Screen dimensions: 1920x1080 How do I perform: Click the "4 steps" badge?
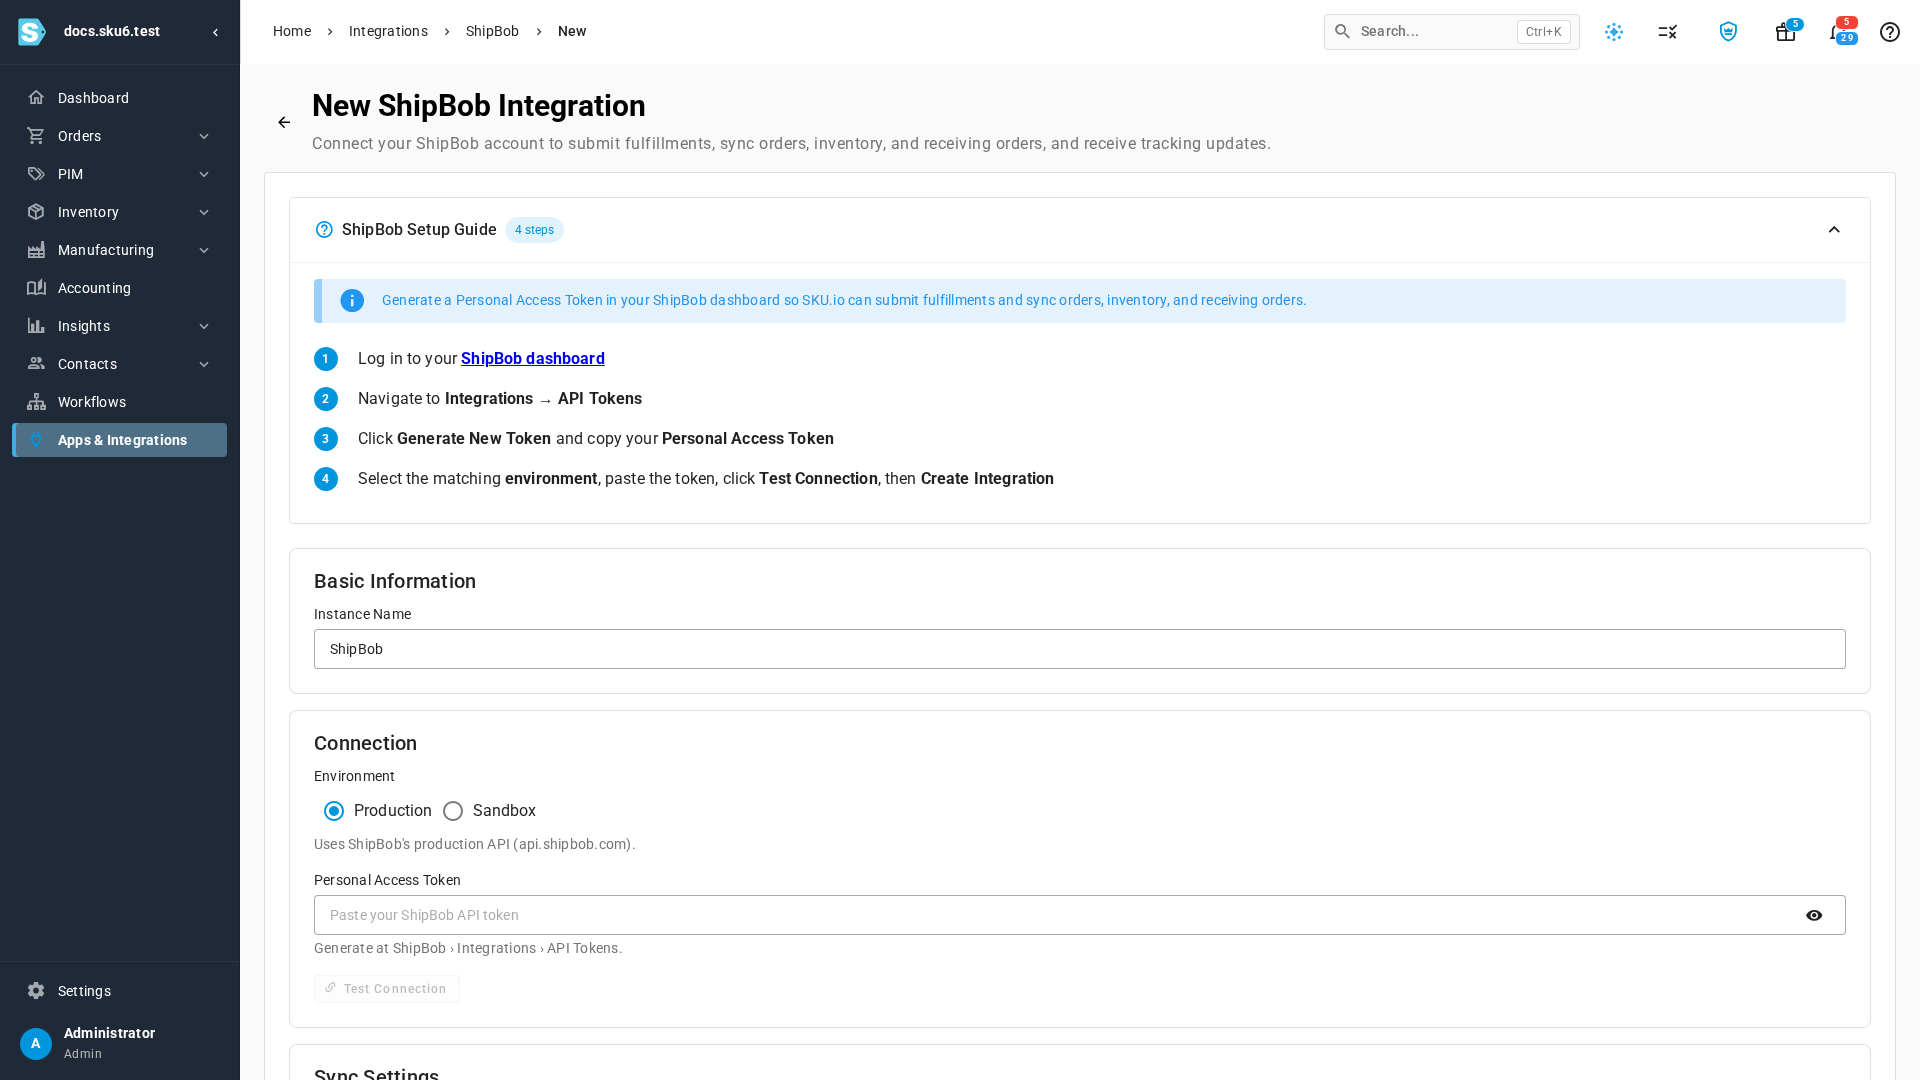click(x=534, y=230)
